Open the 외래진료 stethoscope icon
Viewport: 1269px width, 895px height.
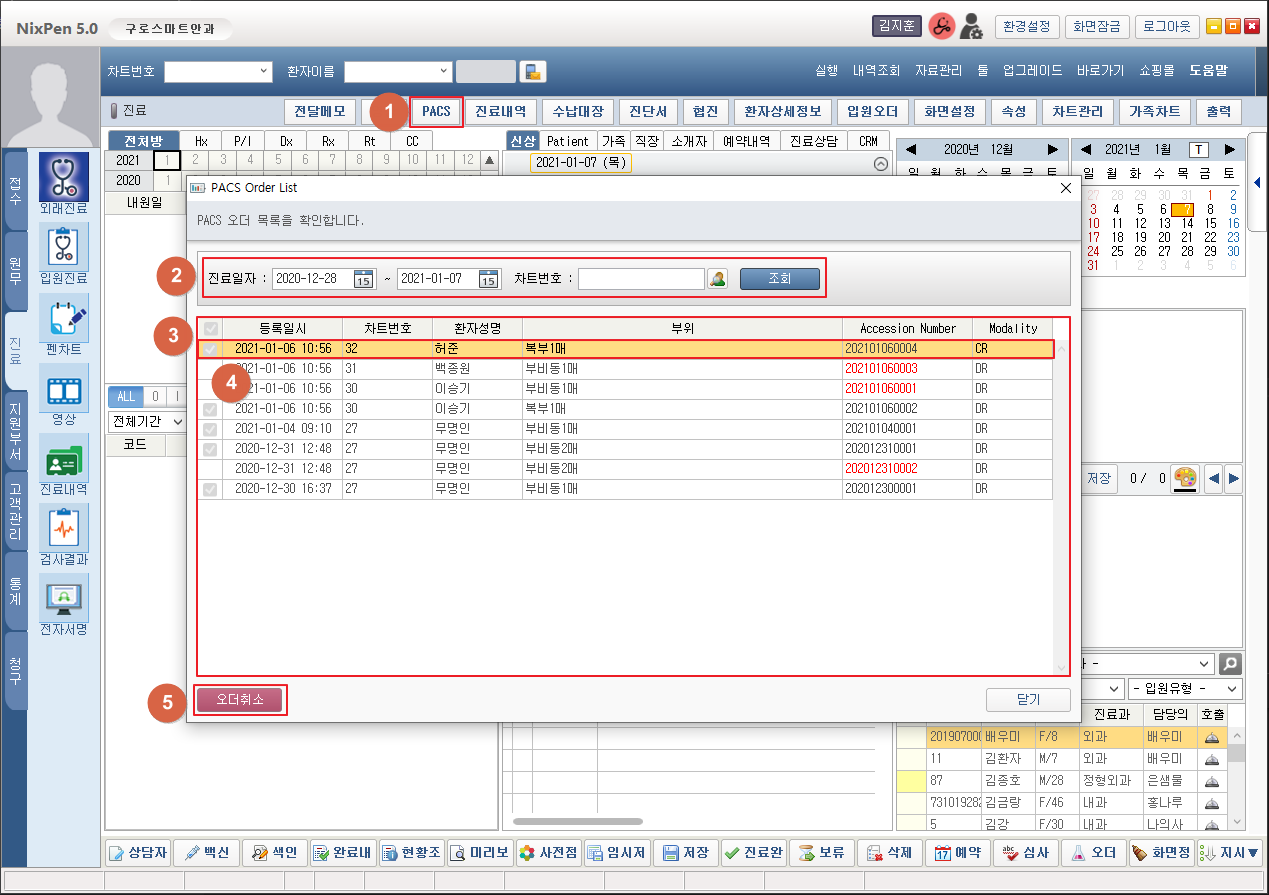tap(64, 177)
